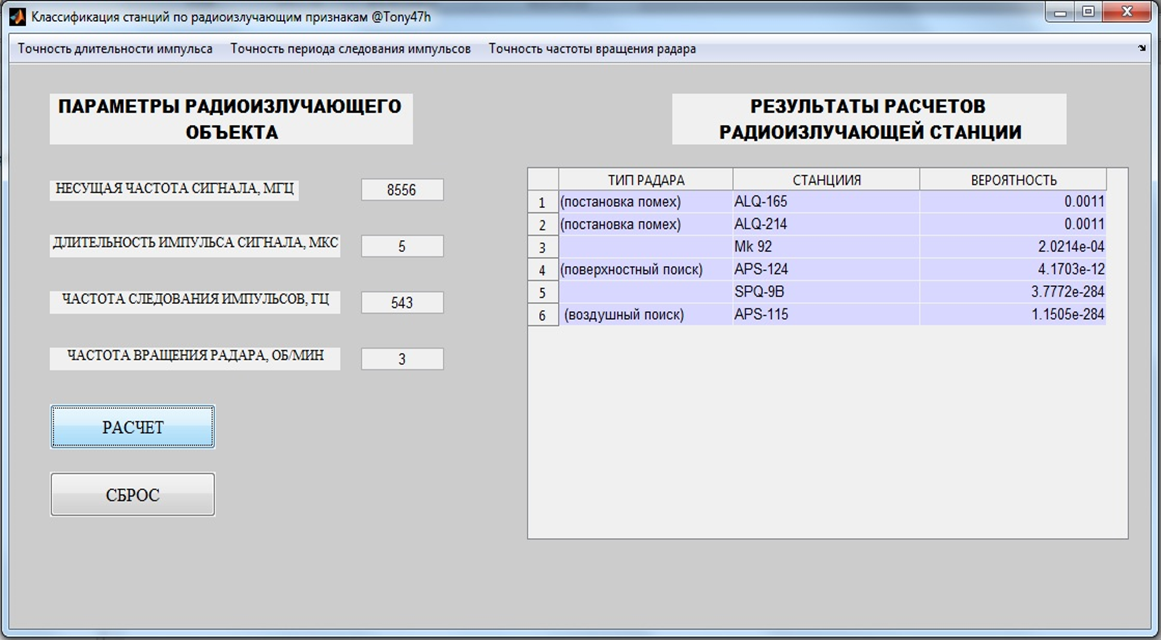Select the ALQ-165 station cell
This screenshot has width=1161, height=640.
coord(826,201)
